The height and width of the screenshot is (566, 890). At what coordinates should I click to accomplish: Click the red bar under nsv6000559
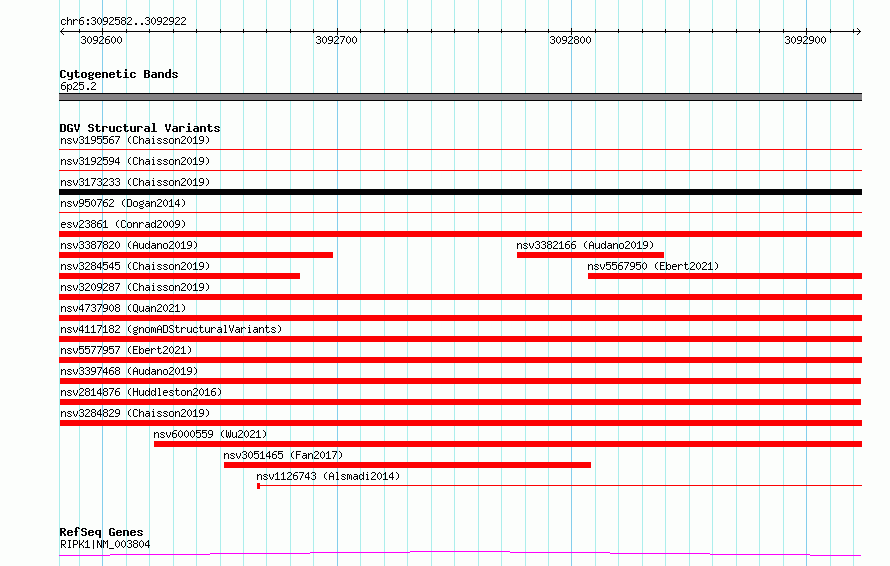[508, 444]
